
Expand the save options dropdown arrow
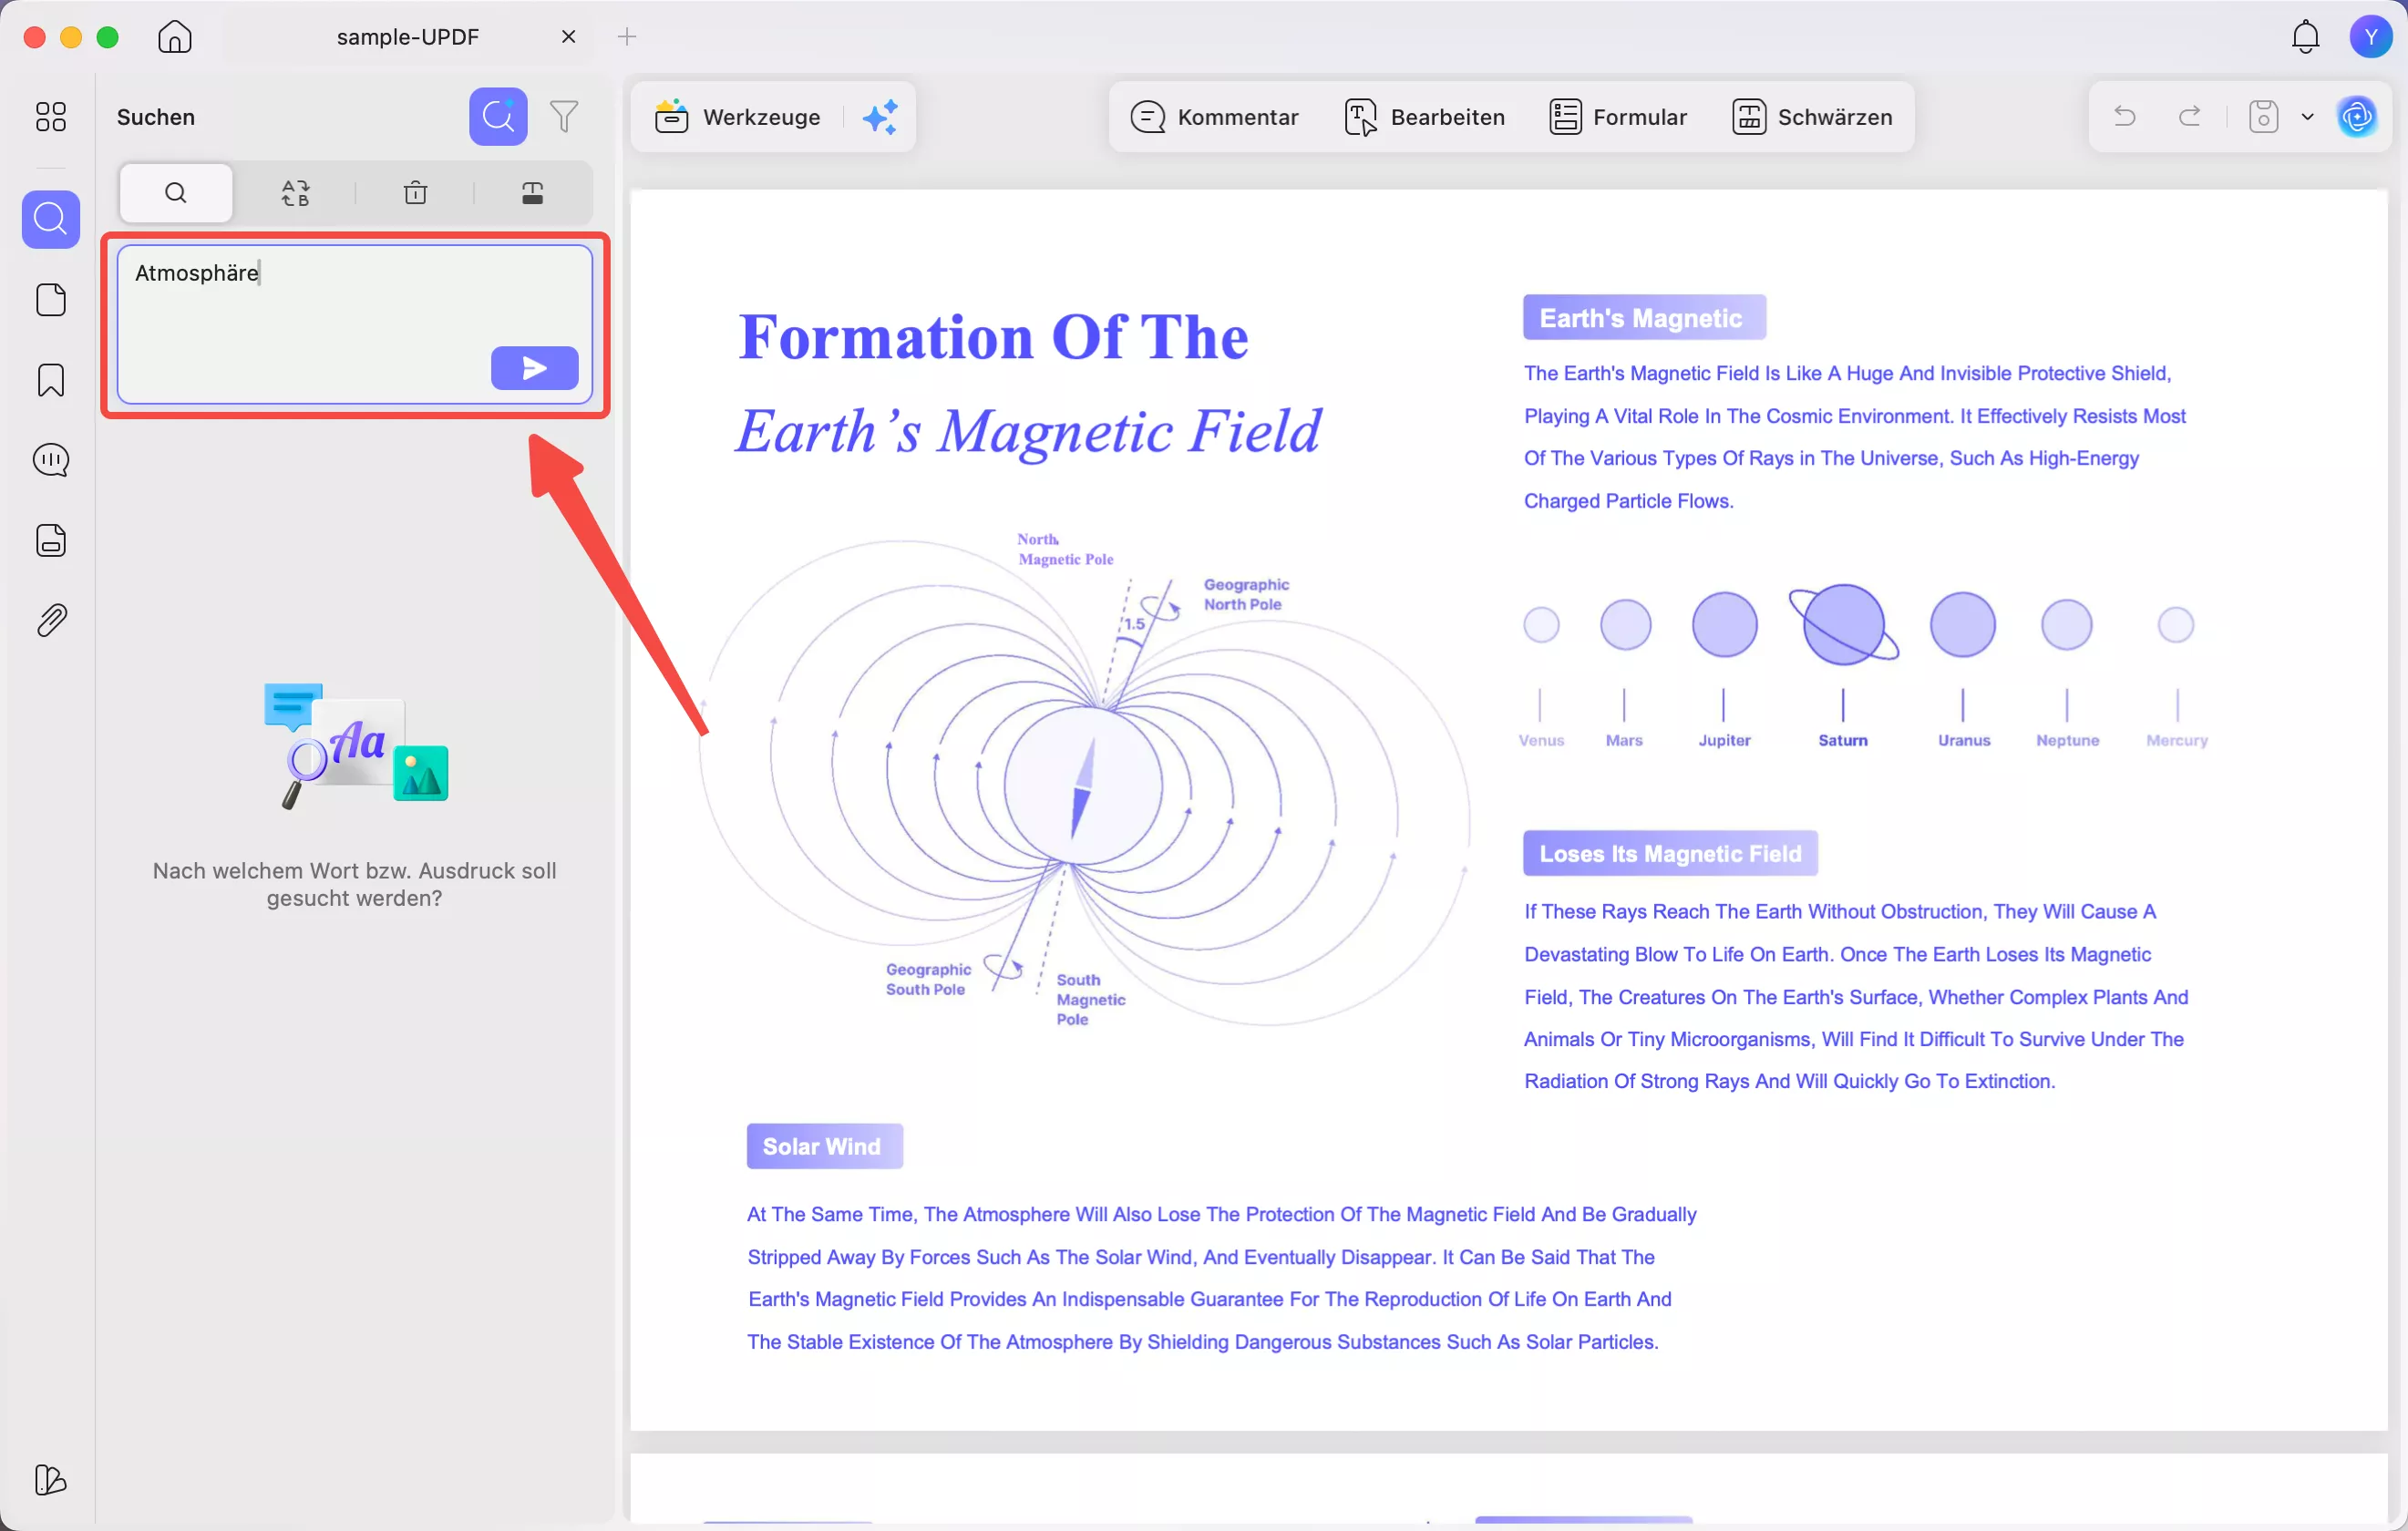(x=2307, y=117)
